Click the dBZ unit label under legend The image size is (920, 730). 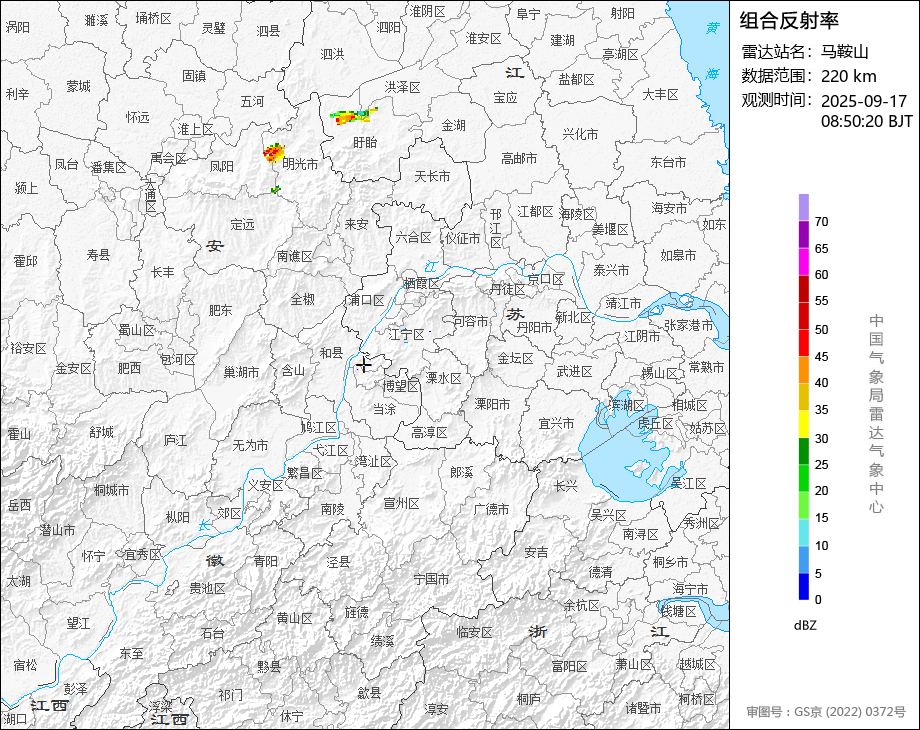point(805,625)
